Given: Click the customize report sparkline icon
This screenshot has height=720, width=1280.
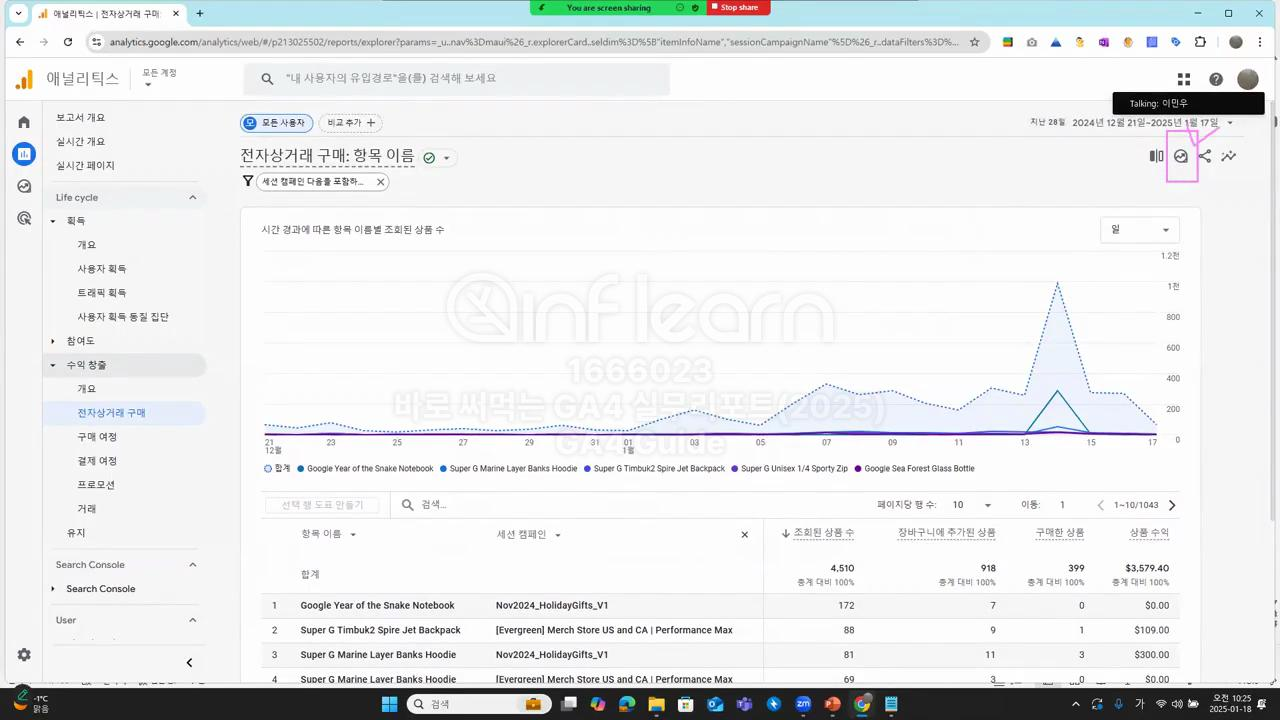Looking at the screenshot, I should click(1229, 156).
